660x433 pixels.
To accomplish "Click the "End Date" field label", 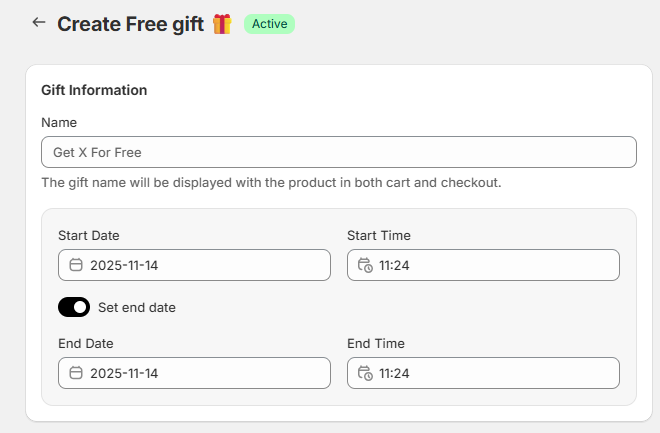I will (x=85, y=343).
